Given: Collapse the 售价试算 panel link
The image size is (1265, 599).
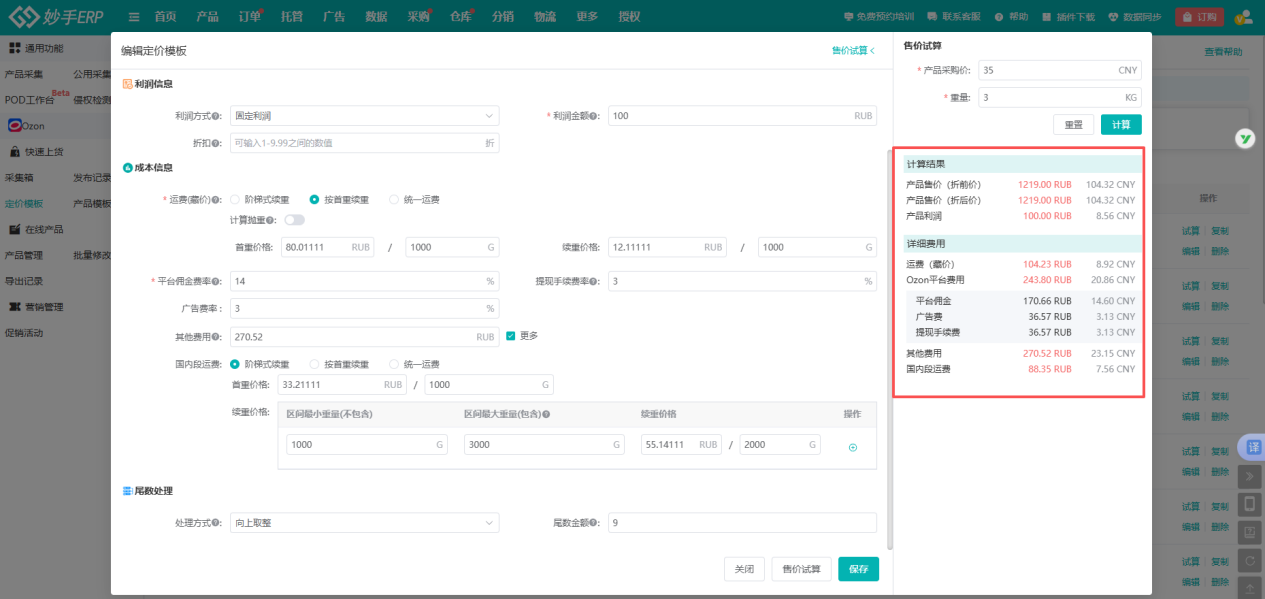Looking at the screenshot, I should (x=853, y=50).
